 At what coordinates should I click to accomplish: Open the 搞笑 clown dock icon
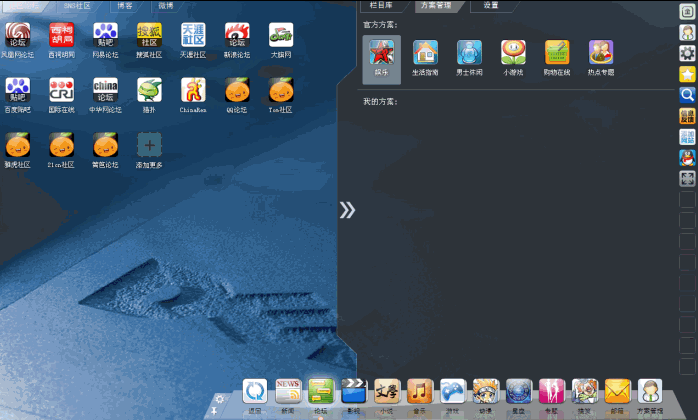(584, 391)
